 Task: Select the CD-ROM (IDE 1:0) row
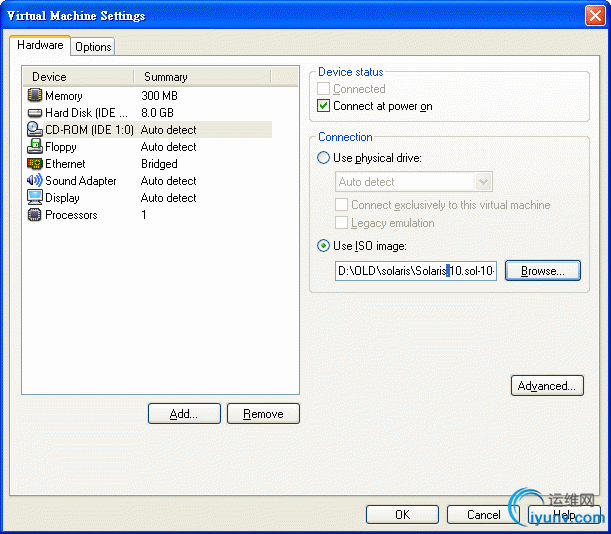[148, 129]
